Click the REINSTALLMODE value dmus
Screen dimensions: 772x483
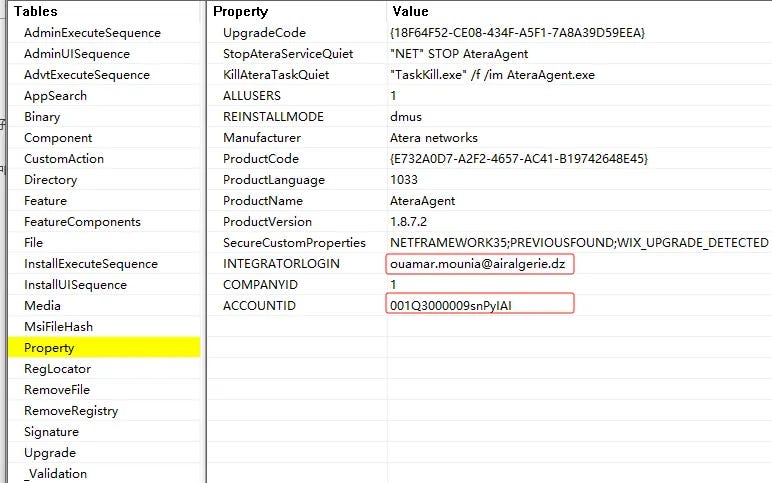pos(406,117)
